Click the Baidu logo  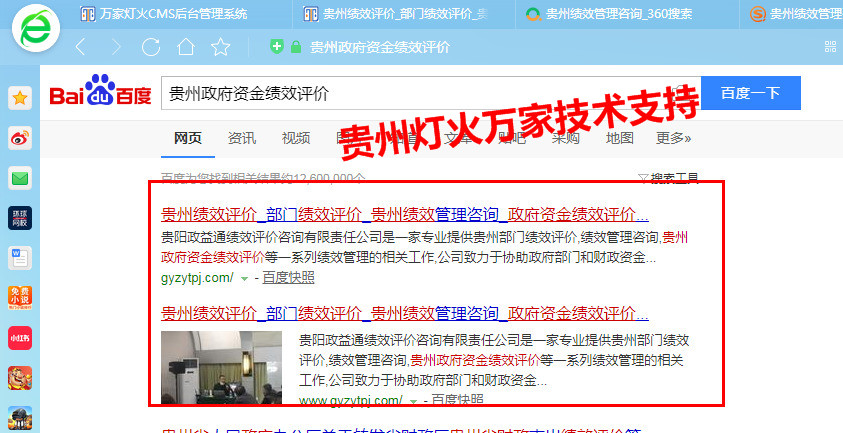(x=101, y=90)
